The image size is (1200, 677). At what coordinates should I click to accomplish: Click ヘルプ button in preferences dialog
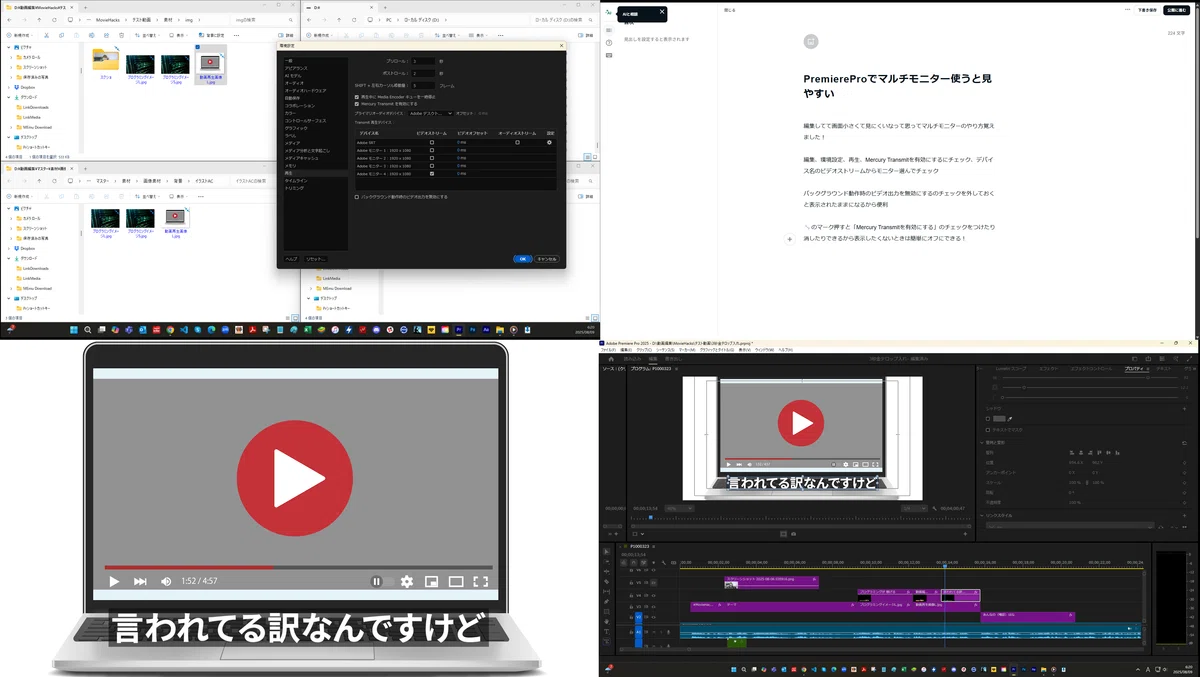point(291,259)
